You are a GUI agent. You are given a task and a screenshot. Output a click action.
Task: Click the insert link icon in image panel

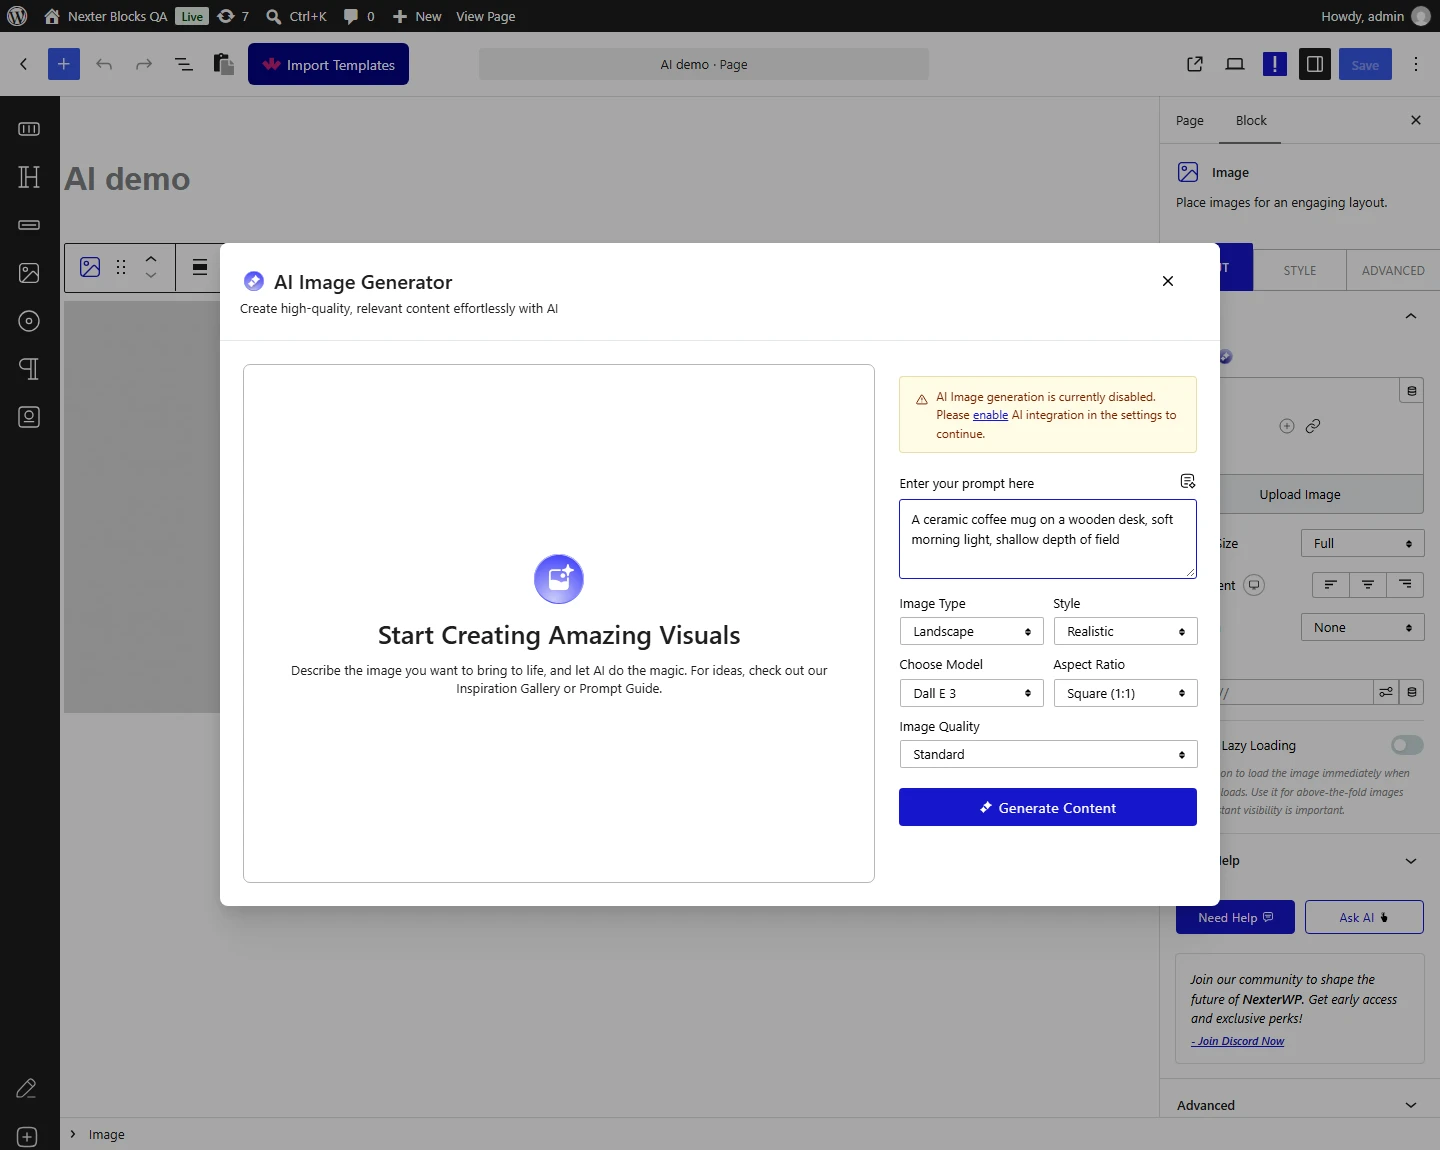(1313, 426)
